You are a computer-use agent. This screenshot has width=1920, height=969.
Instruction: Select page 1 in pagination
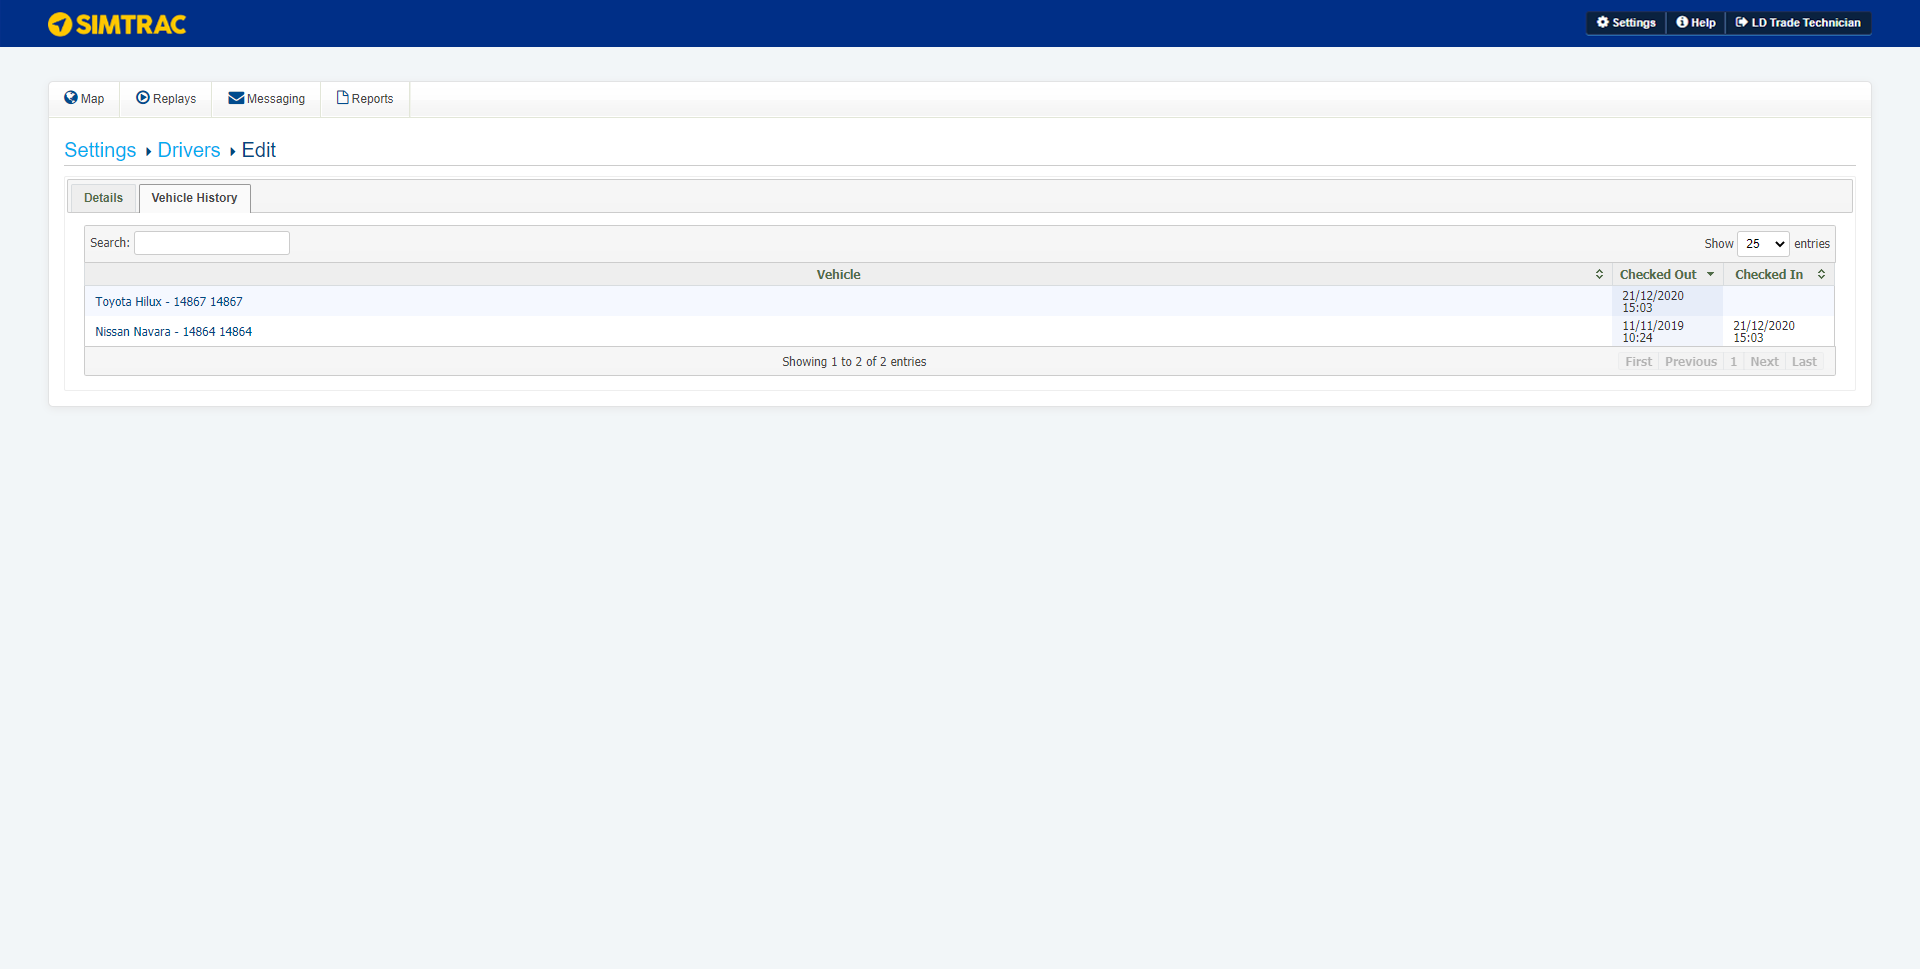coord(1734,362)
